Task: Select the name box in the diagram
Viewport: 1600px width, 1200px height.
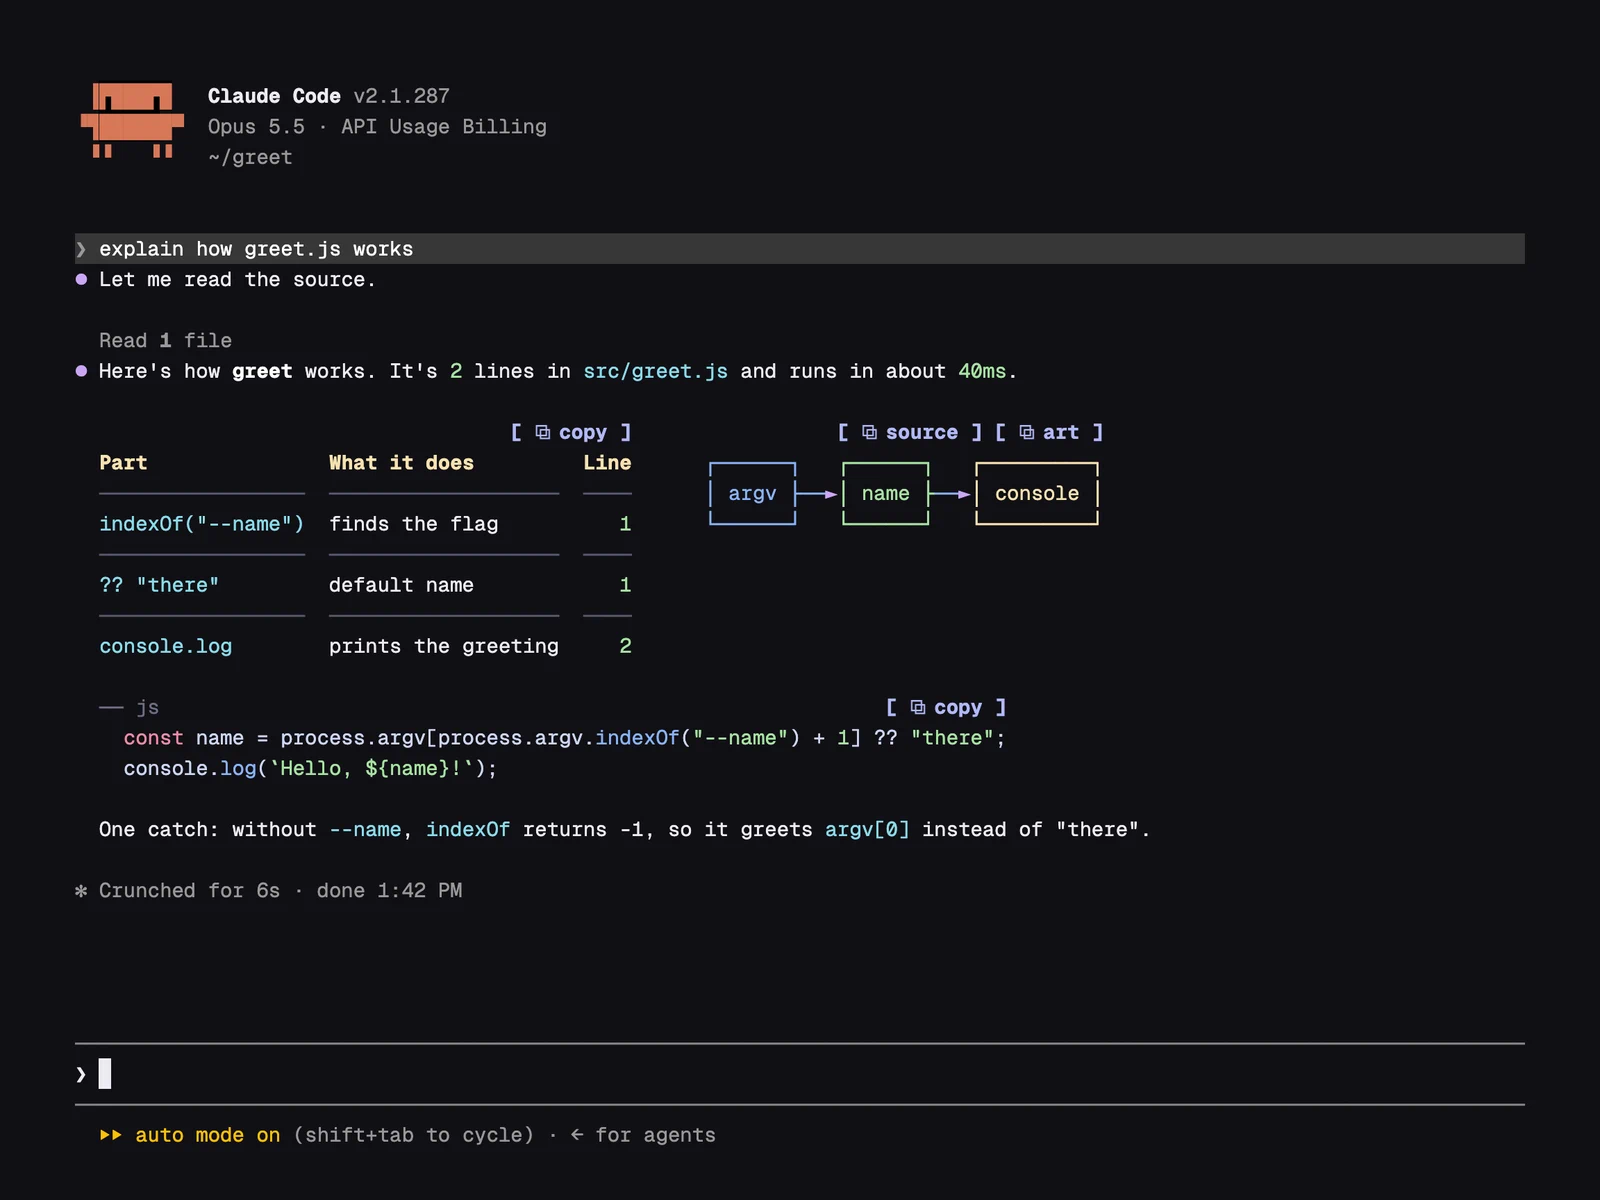Action: point(885,493)
